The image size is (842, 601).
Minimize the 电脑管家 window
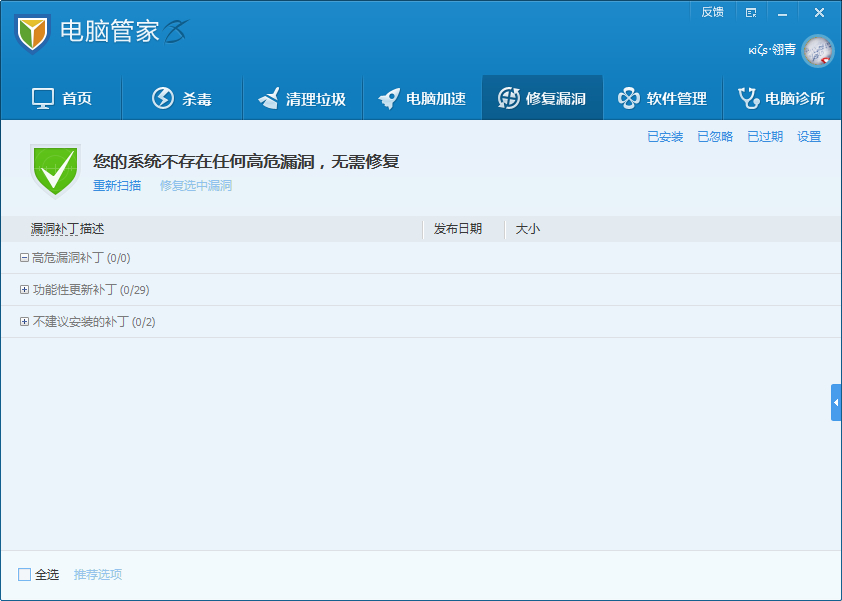pos(782,13)
